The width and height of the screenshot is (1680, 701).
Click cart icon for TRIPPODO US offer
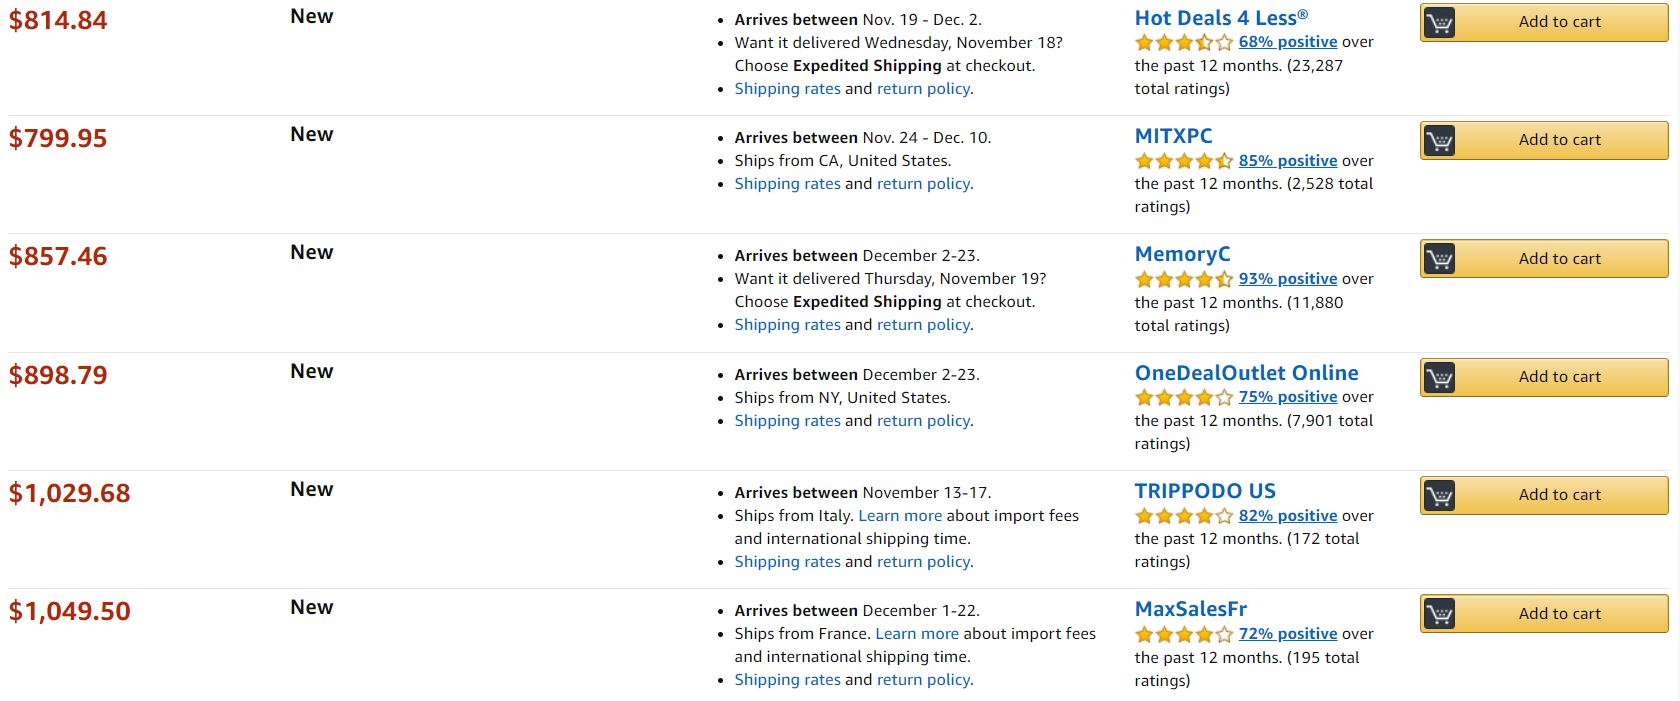(x=1439, y=495)
